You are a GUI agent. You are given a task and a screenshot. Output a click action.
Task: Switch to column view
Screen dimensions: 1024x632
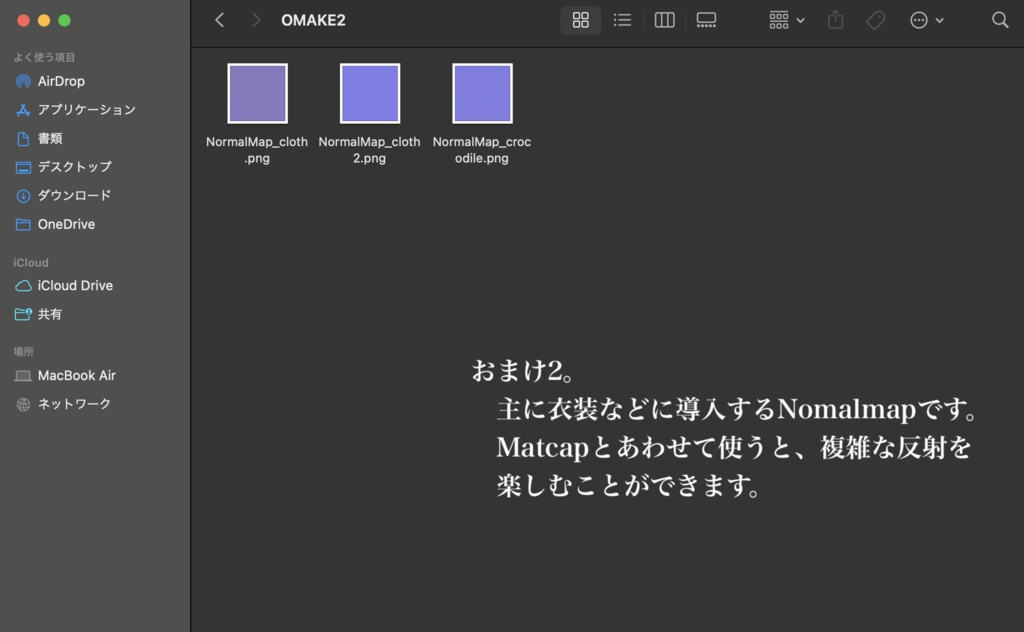point(664,19)
